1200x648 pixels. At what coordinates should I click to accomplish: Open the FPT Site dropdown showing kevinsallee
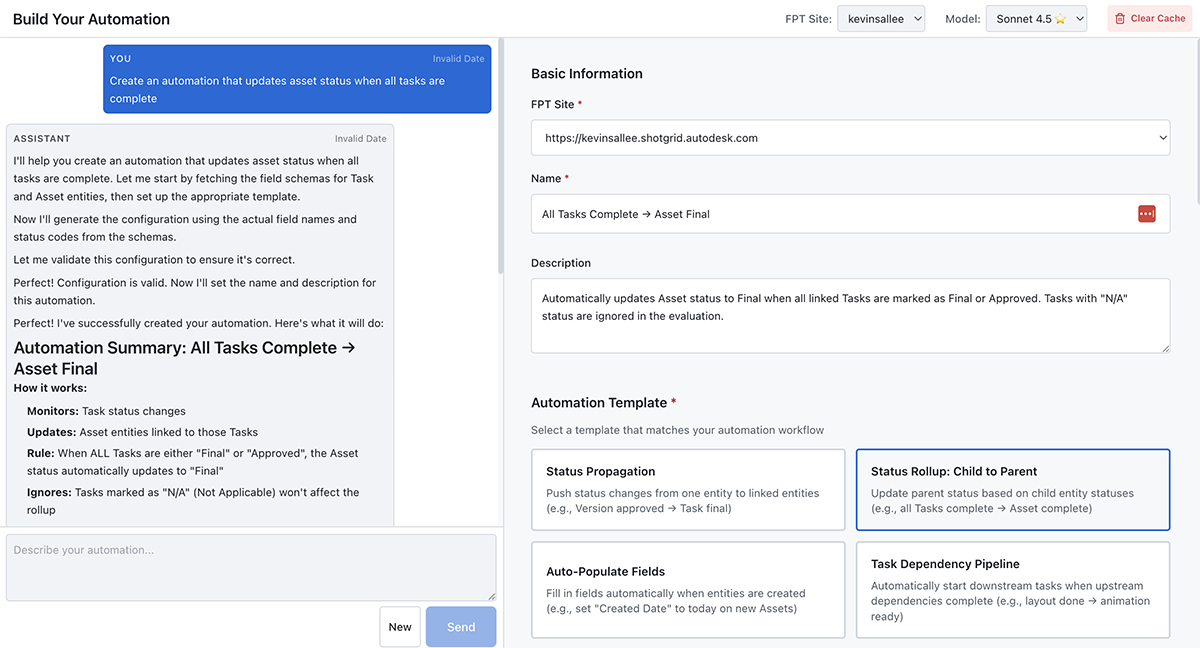click(x=880, y=17)
